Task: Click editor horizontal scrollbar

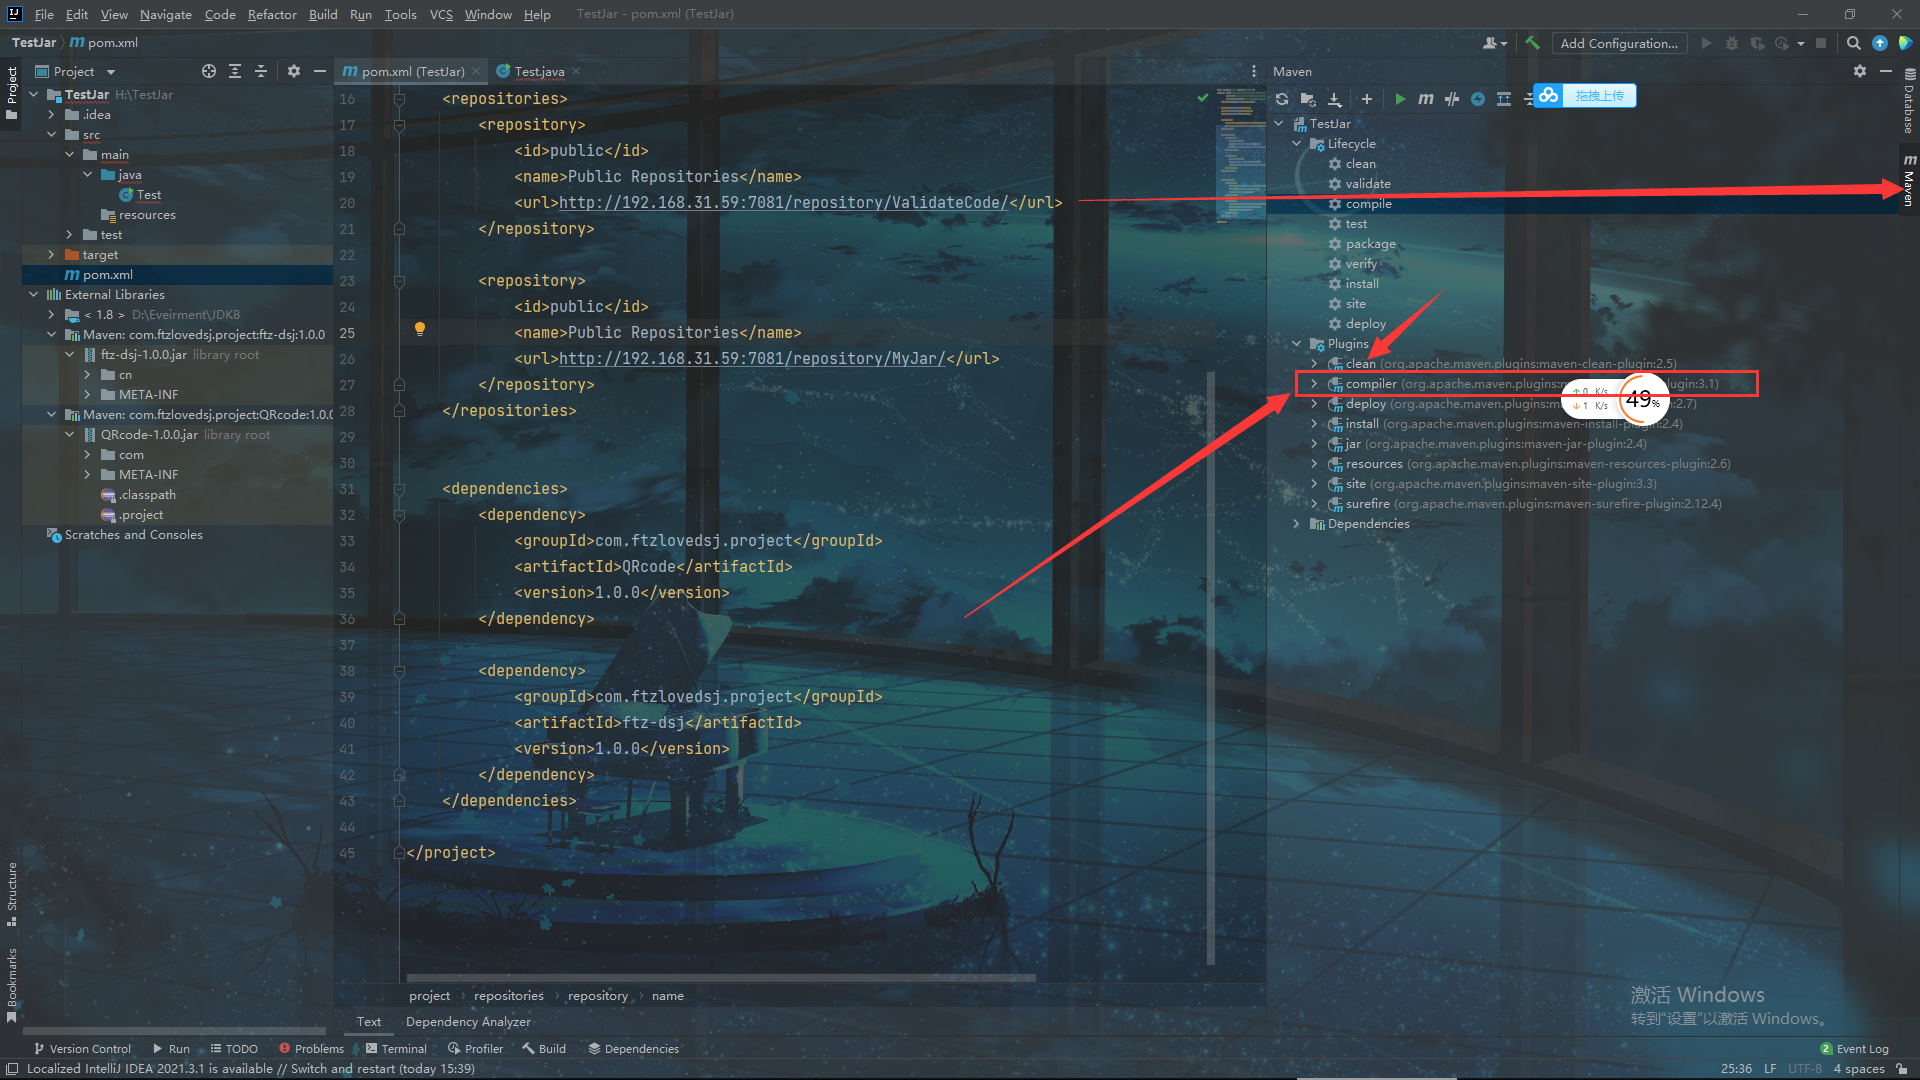Action: [x=720, y=977]
